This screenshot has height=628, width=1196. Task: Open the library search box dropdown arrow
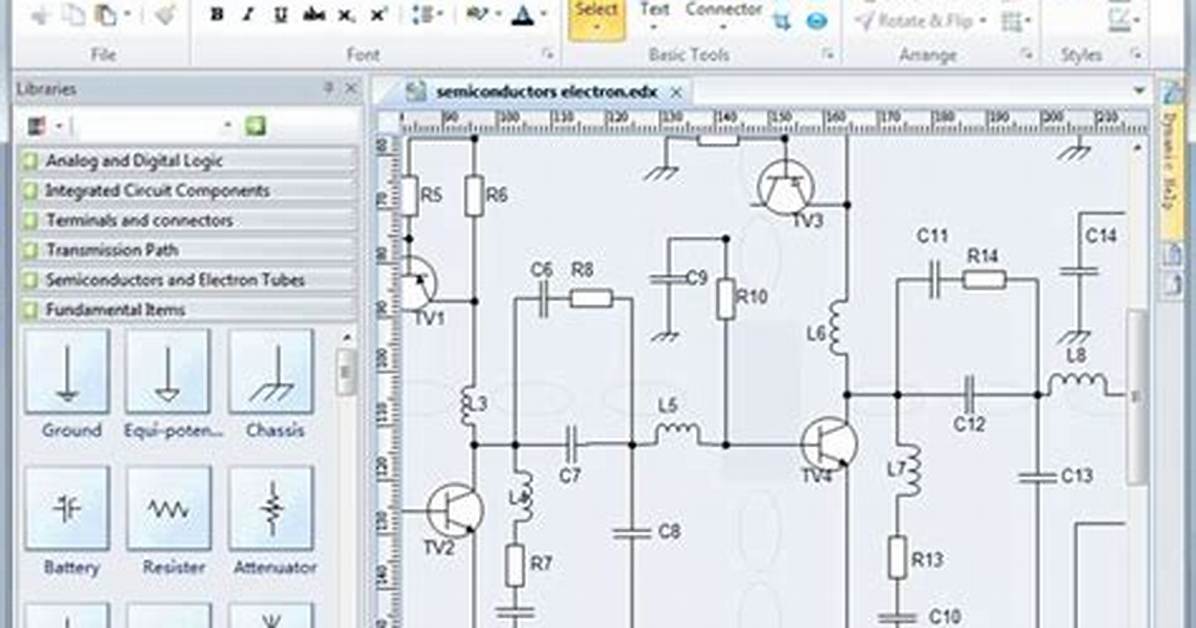pos(227,126)
